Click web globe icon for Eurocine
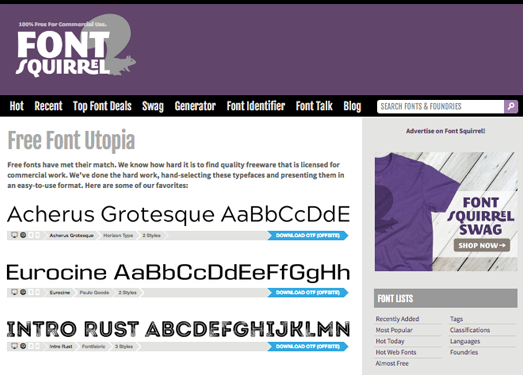523x375 pixels. click(x=23, y=292)
